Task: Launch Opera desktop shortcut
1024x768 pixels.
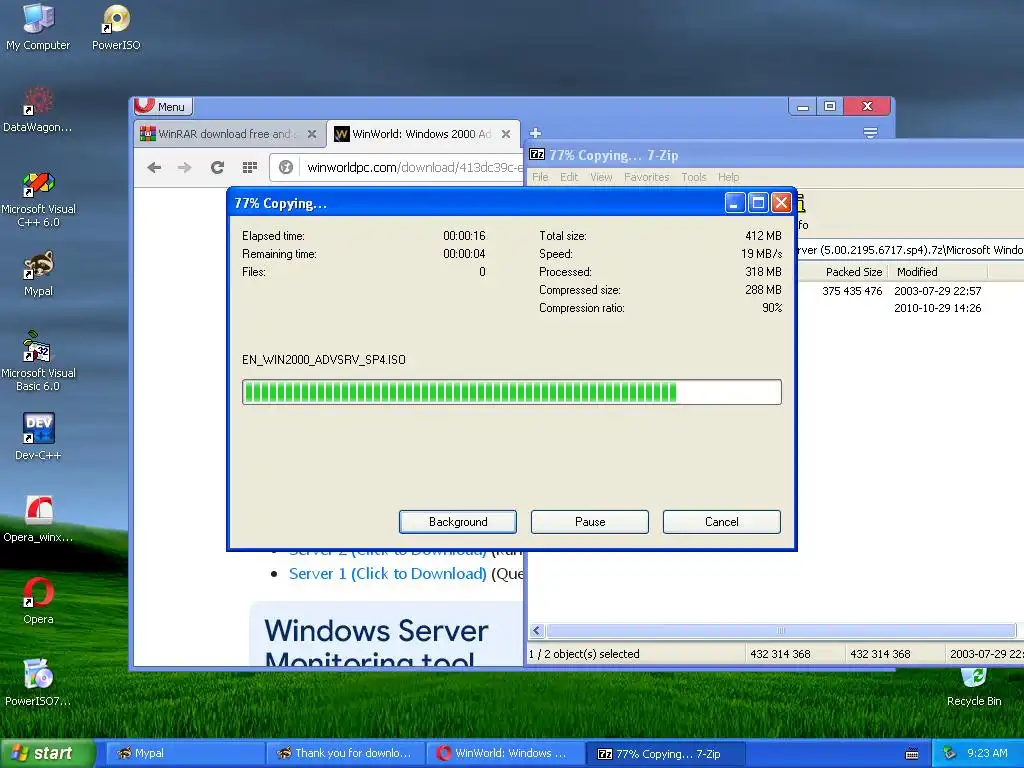Action: click(38, 601)
